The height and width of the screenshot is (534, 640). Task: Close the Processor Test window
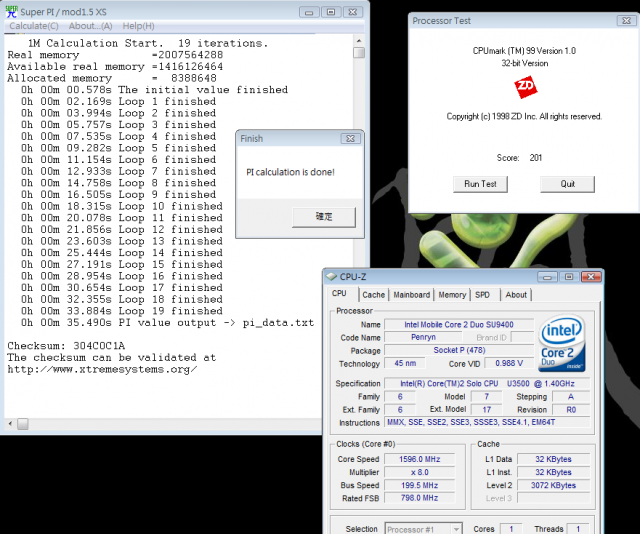coord(626,20)
